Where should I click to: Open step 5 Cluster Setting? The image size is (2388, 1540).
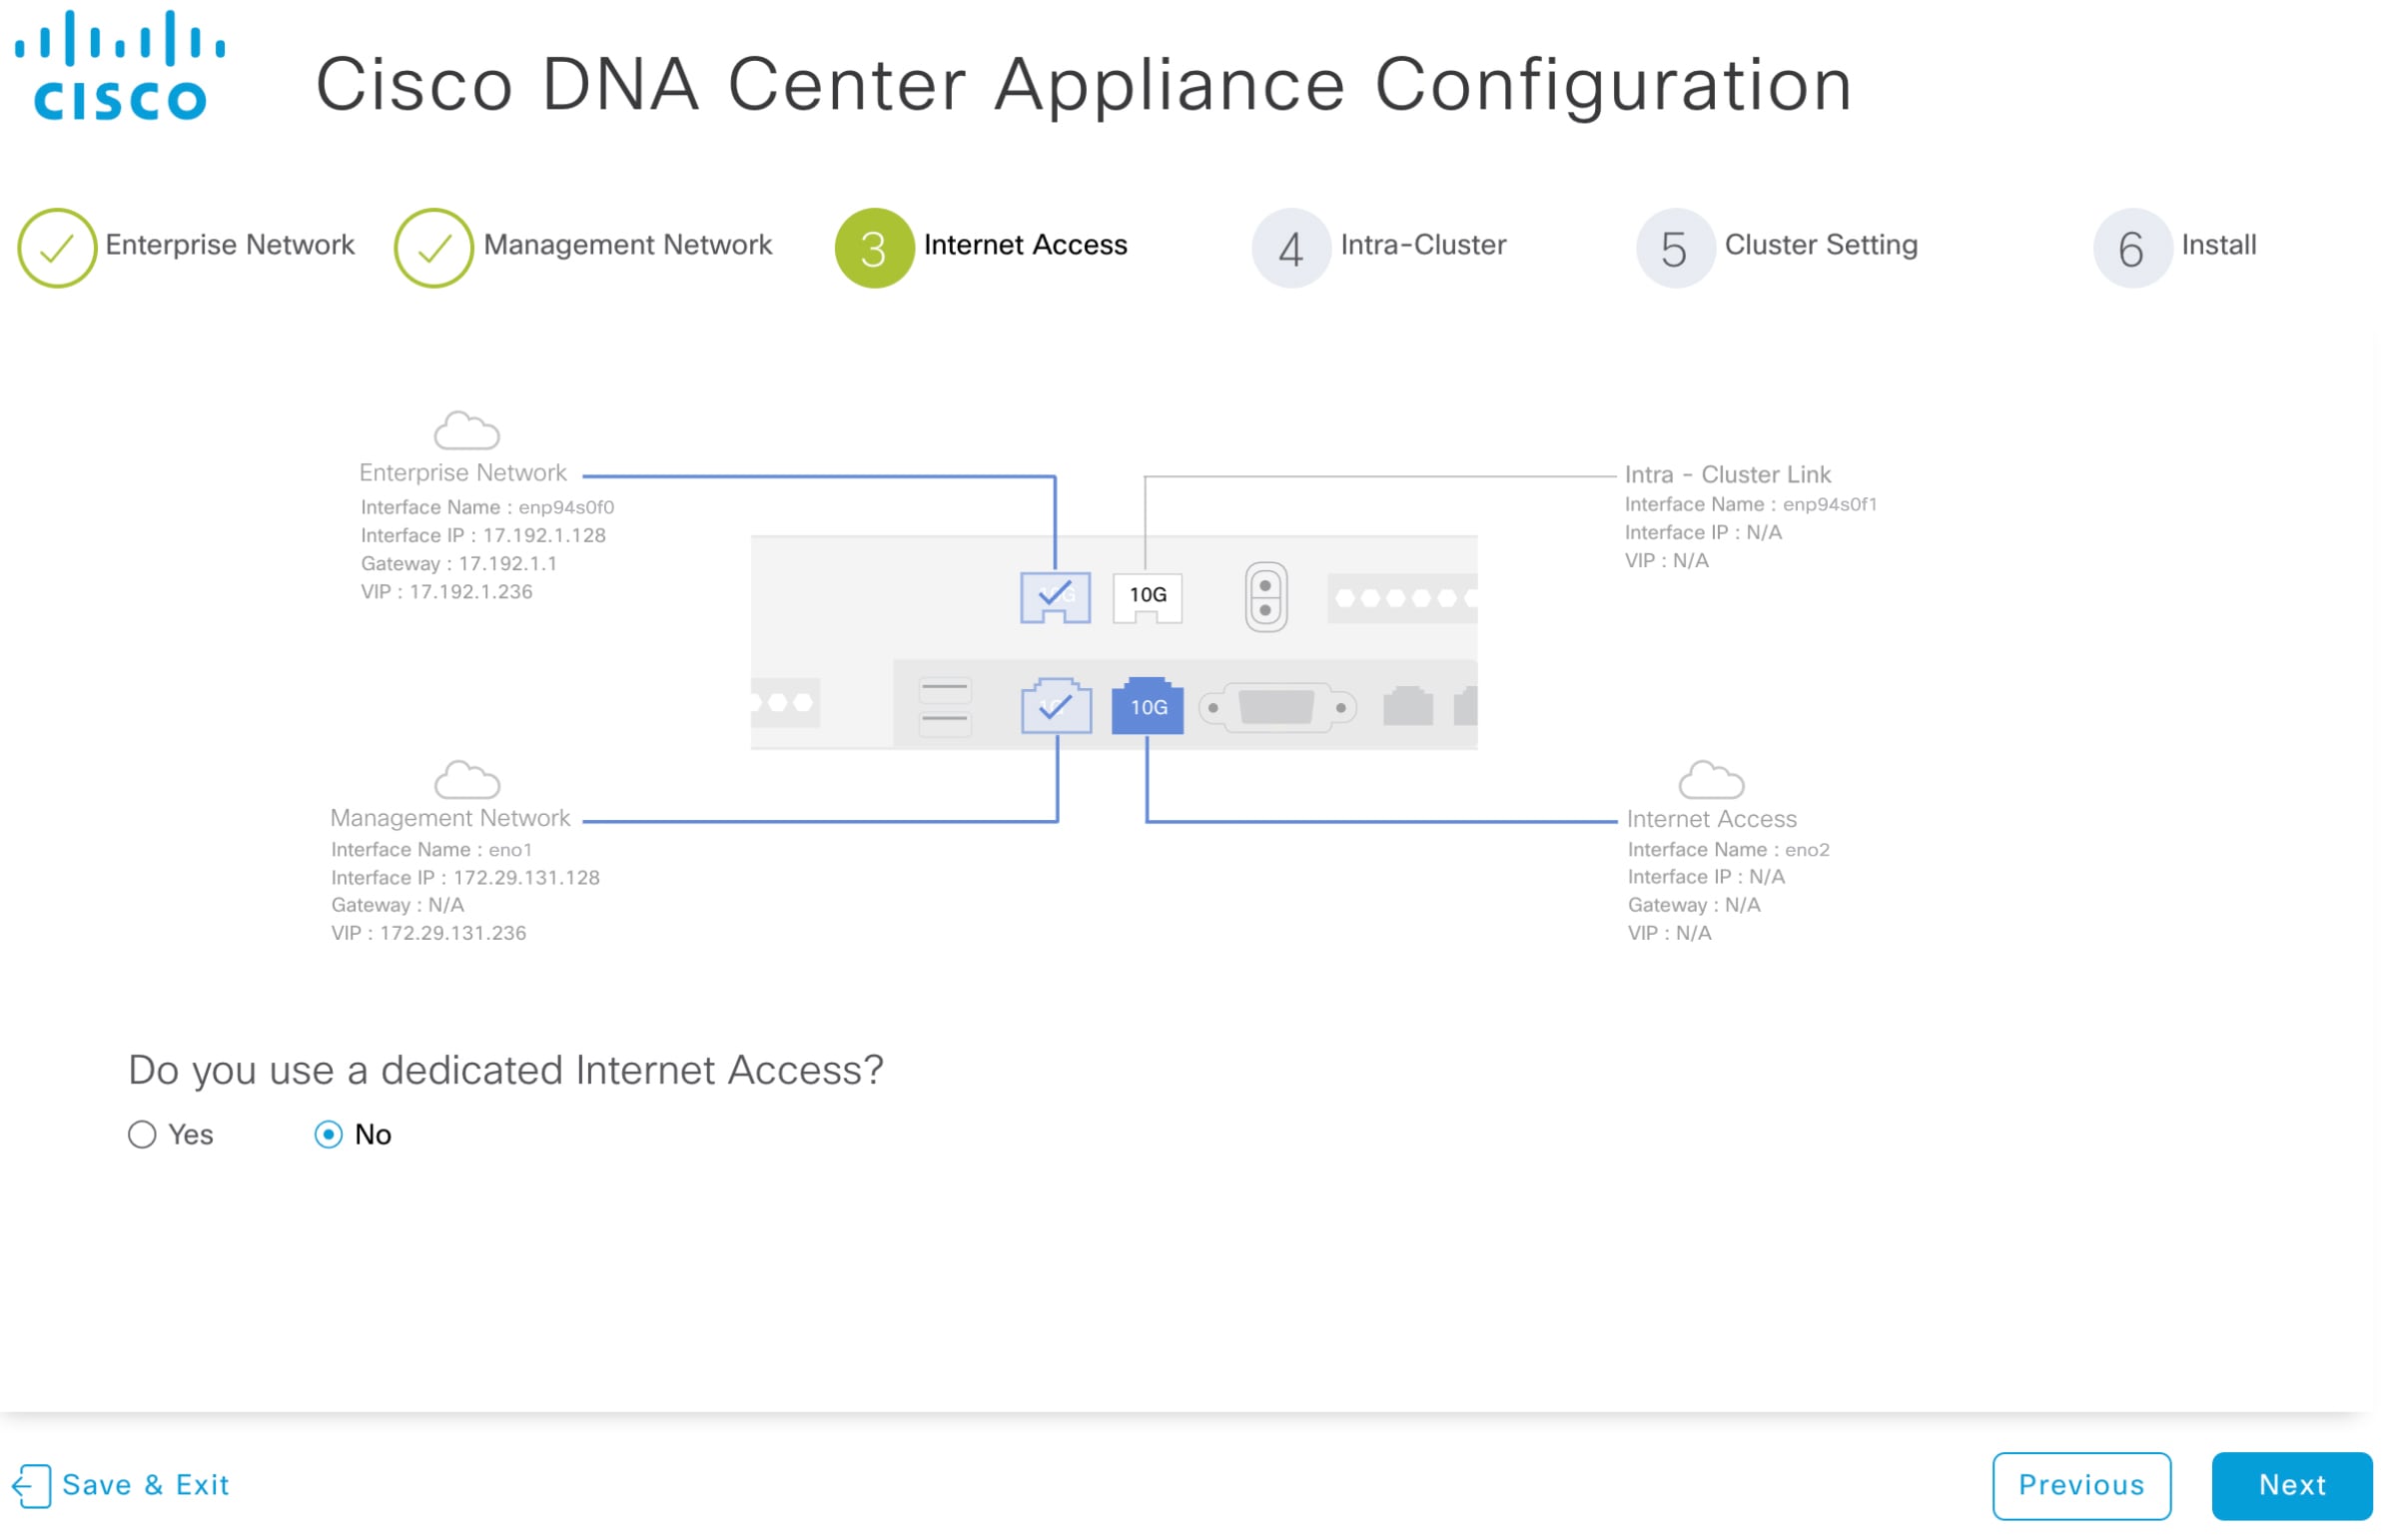(1675, 248)
